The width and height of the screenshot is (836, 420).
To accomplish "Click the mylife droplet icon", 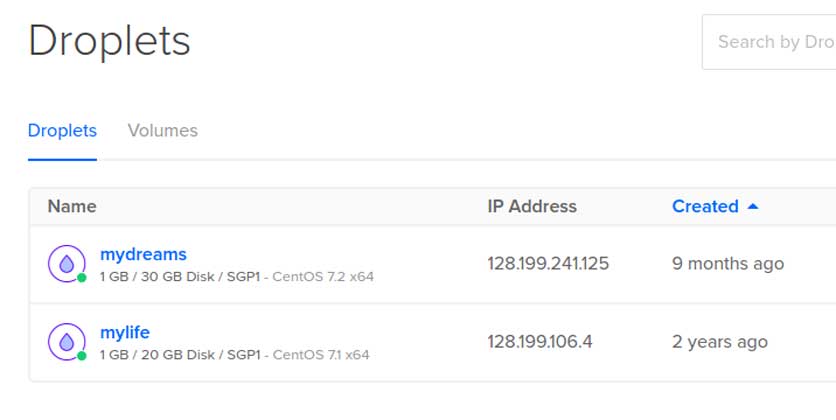I will (x=66, y=341).
